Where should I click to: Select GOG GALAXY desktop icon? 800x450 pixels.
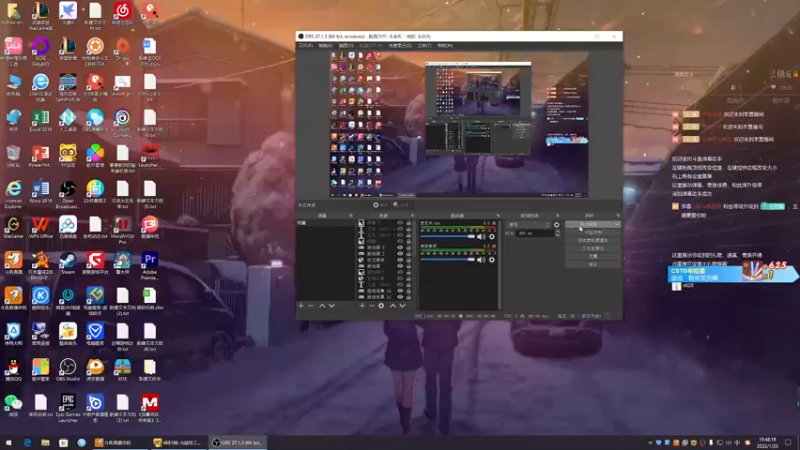(40, 52)
